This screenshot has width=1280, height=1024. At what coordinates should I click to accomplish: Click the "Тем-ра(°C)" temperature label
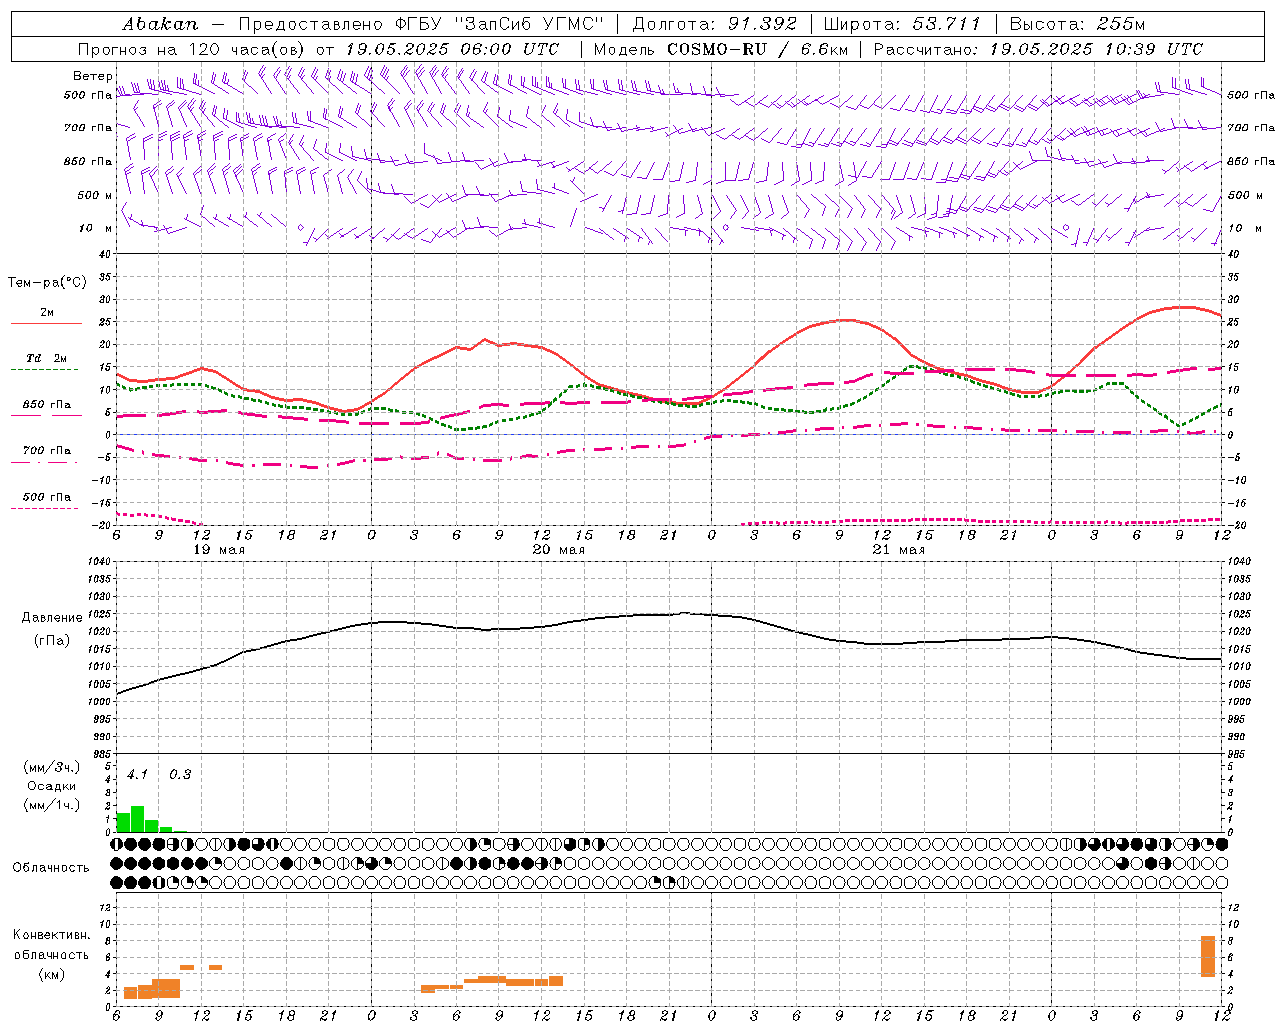coord(48,283)
